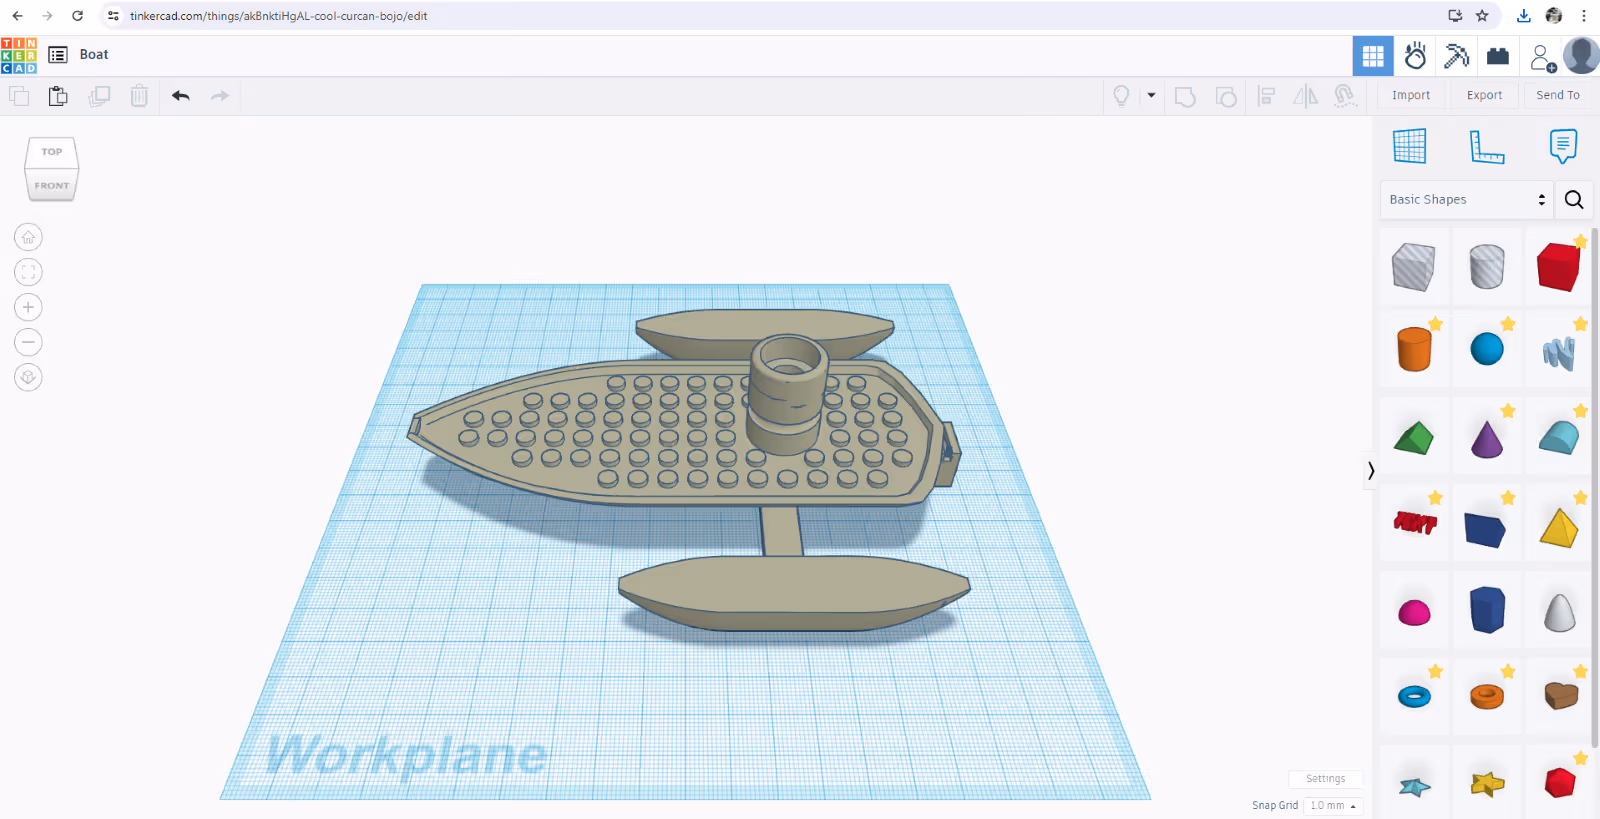Select the Box hole shape
The height and width of the screenshot is (819, 1600).
tap(1413, 267)
